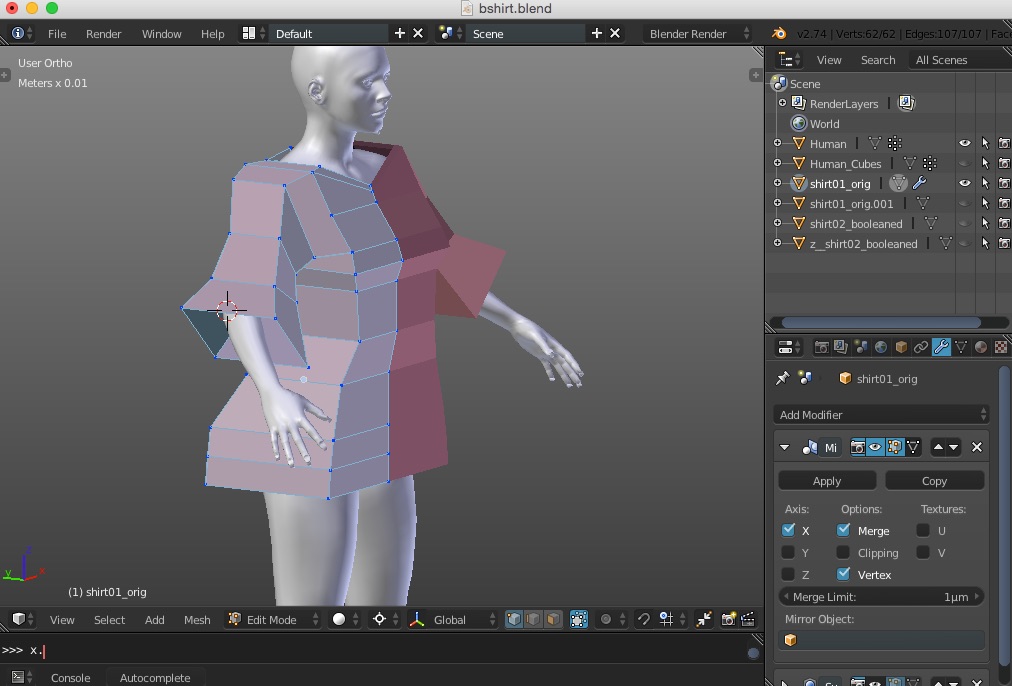Image resolution: width=1012 pixels, height=686 pixels.
Task: Expand the Human object in outliner
Action: tap(777, 143)
